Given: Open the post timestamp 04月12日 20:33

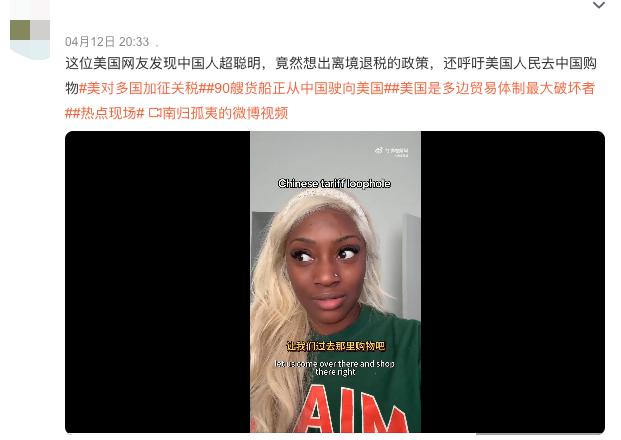Looking at the screenshot, I should coord(107,42).
